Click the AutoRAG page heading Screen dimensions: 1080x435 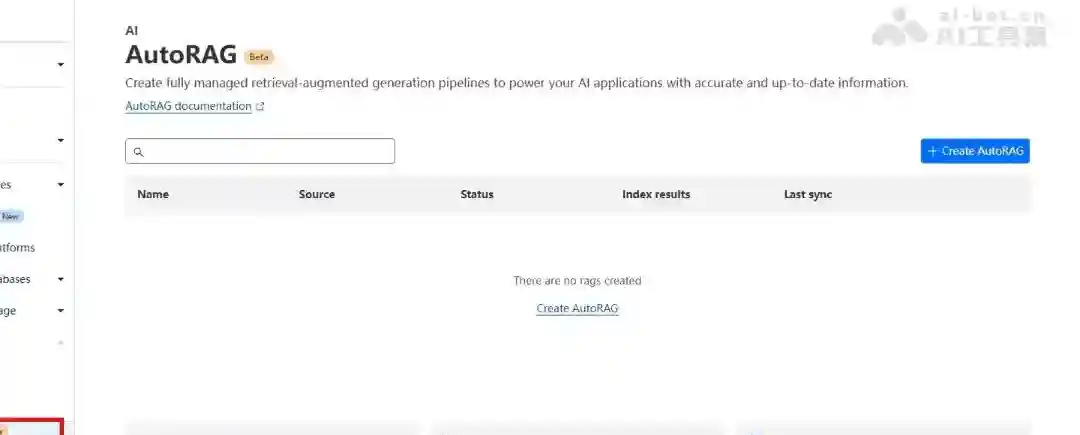pos(181,54)
